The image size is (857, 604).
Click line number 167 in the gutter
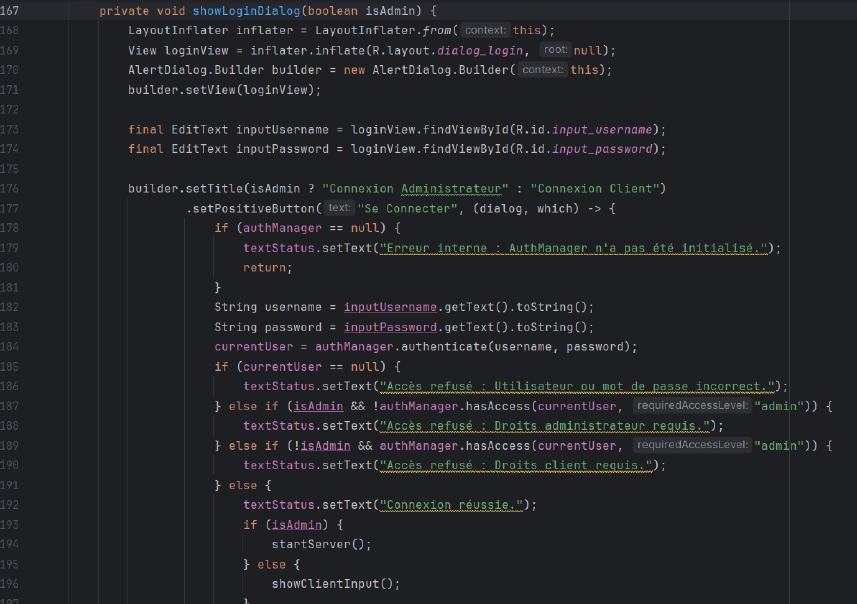point(15,11)
